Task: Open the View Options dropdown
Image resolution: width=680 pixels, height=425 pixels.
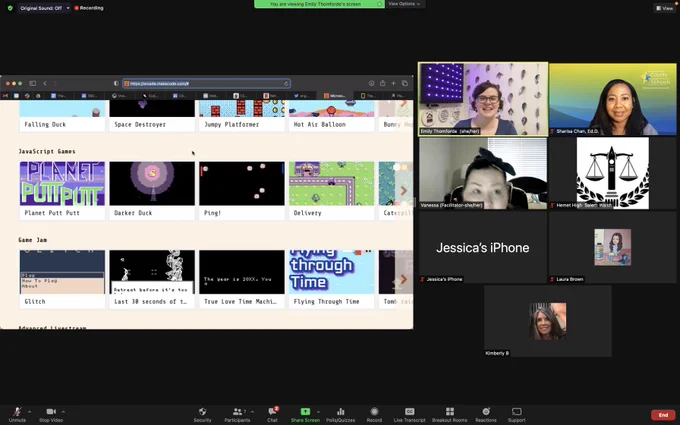Action: 404,4
